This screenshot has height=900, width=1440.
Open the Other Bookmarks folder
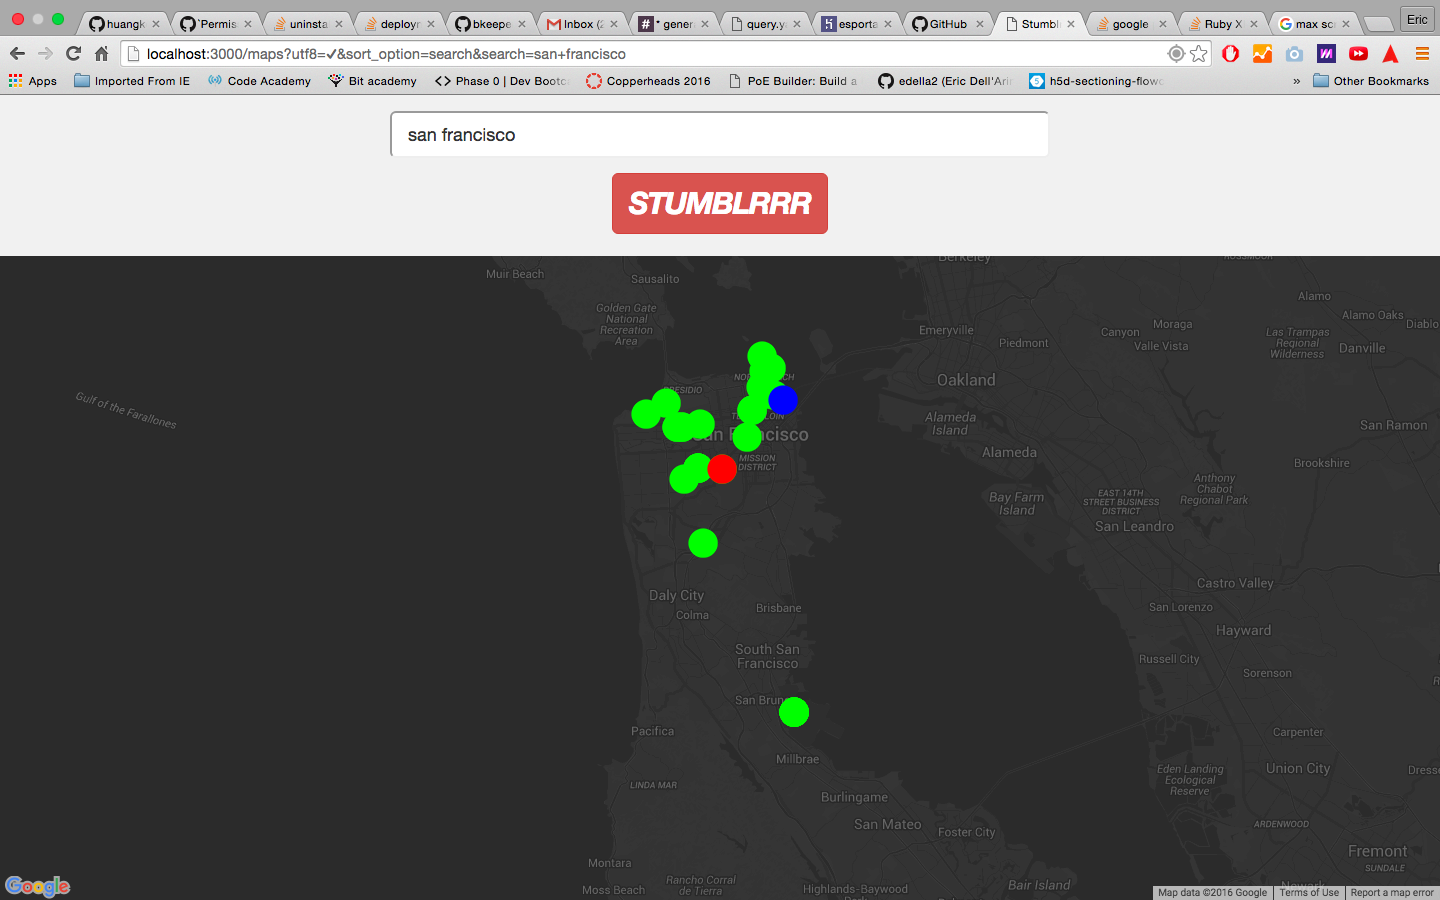tap(1371, 81)
